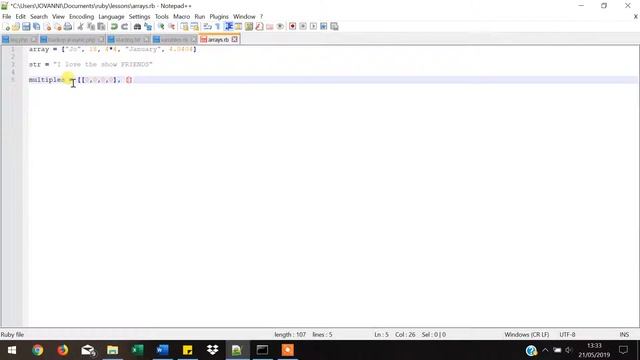Open Firefox from the taskbar
This screenshot has width=640, height=360.
62,350
